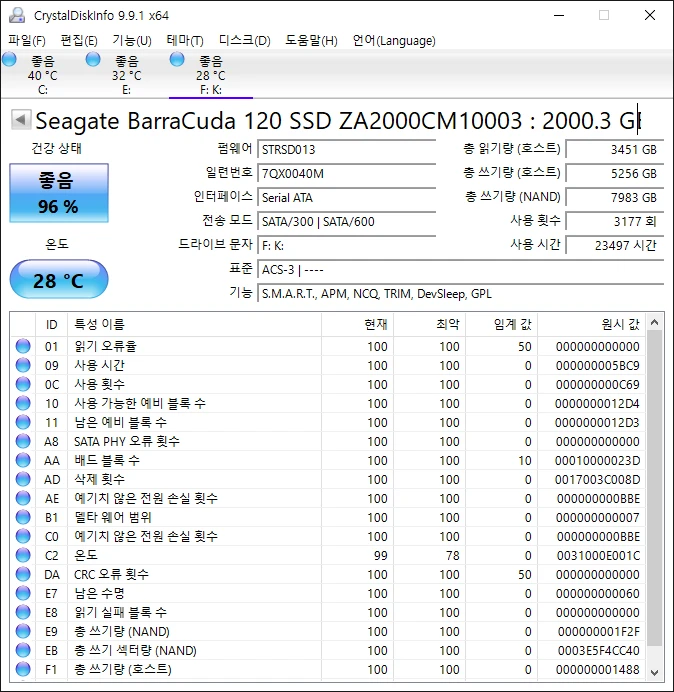Click threshold value 10 in 배드 블록 수 row
This screenshot has height=692, width=674.
525,461
